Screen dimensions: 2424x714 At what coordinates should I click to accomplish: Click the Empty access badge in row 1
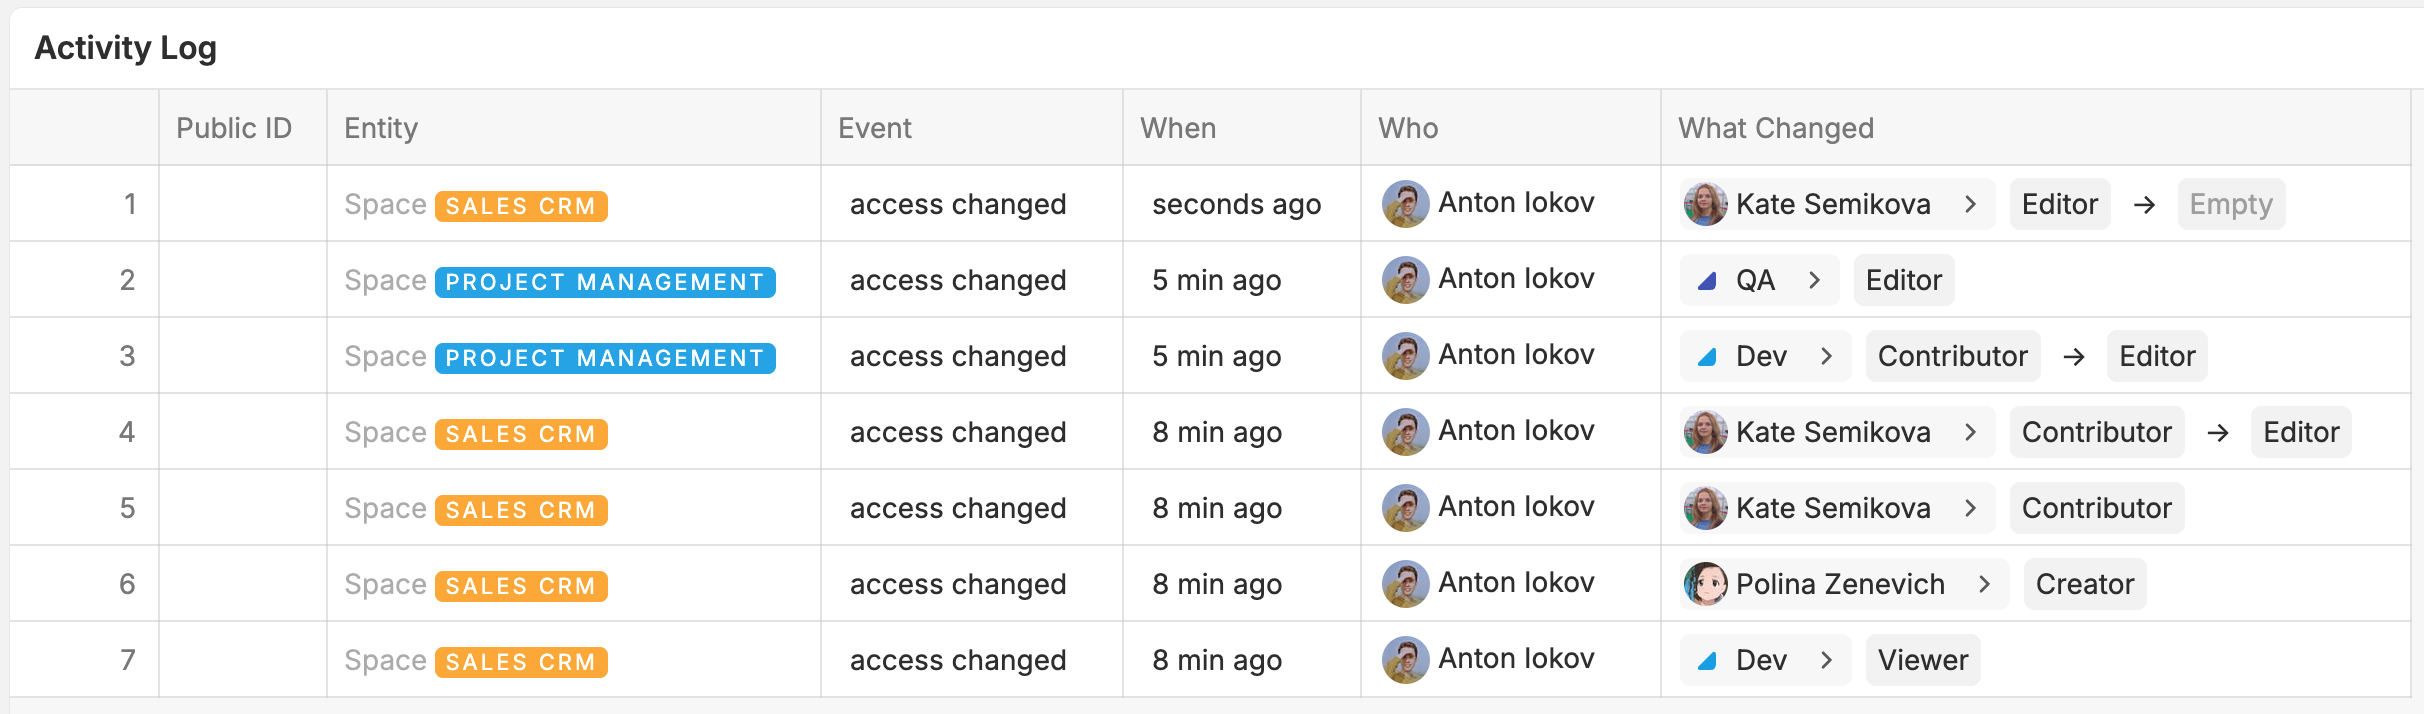click(2231, 204)
